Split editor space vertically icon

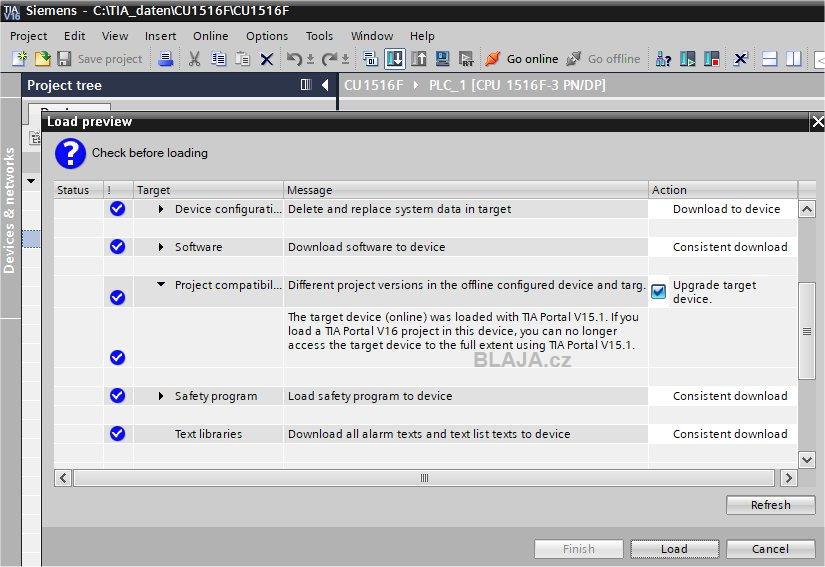pos(793,58)
